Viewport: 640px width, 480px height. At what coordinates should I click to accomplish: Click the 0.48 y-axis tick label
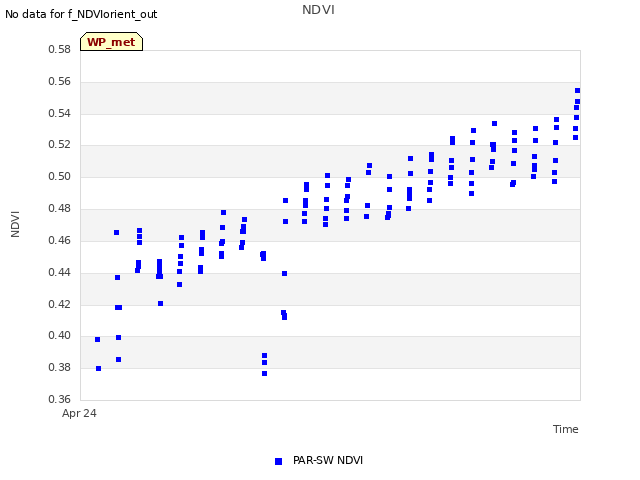point(59,208)
